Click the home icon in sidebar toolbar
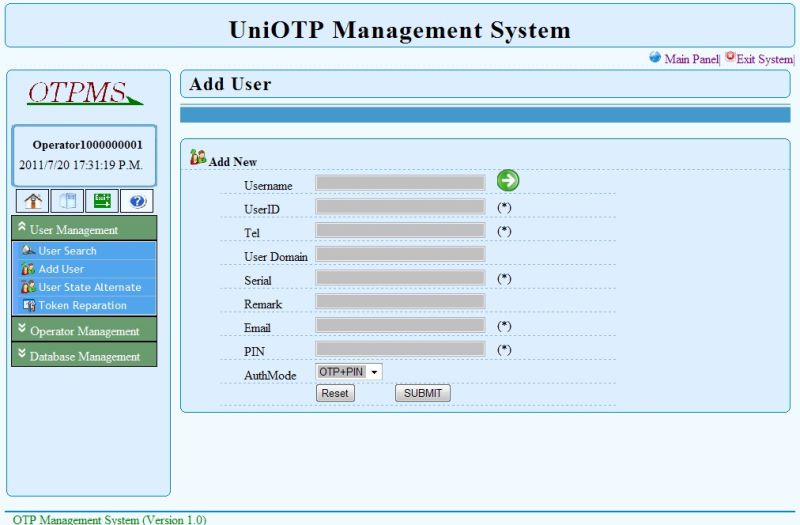 (x=33, y=201)
